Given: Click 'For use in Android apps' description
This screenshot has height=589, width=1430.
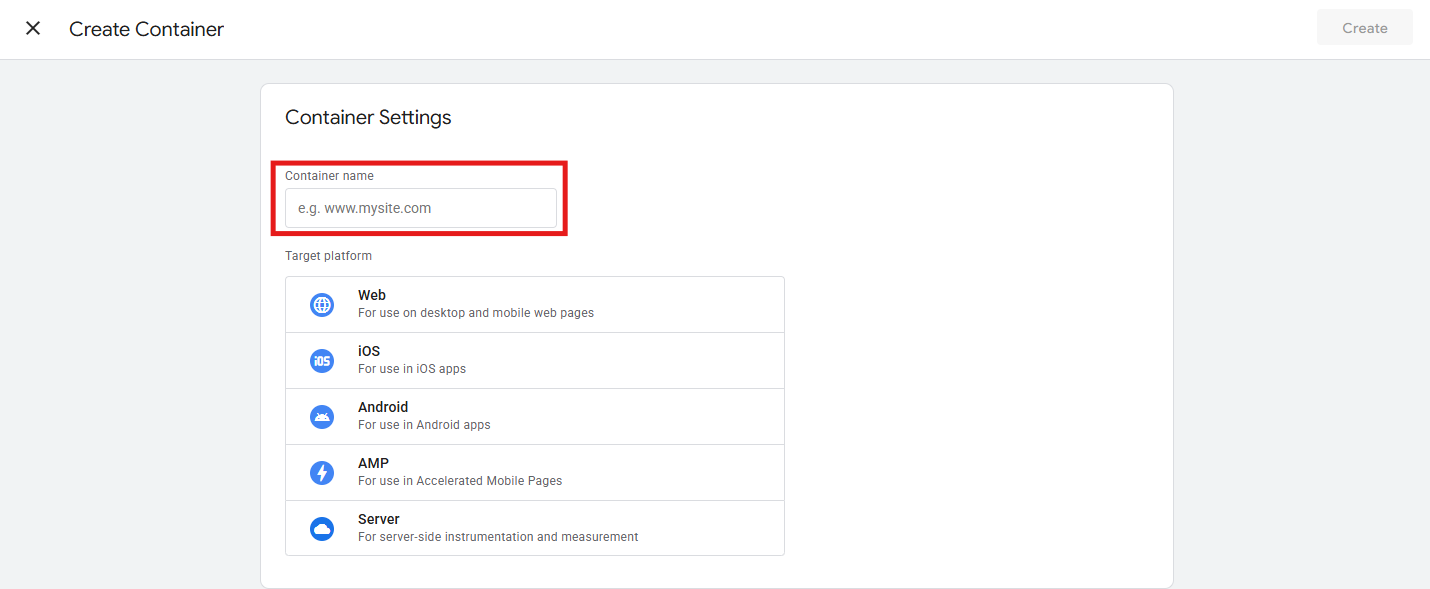Looking at the screenshot, I should [x=424, y=425].
